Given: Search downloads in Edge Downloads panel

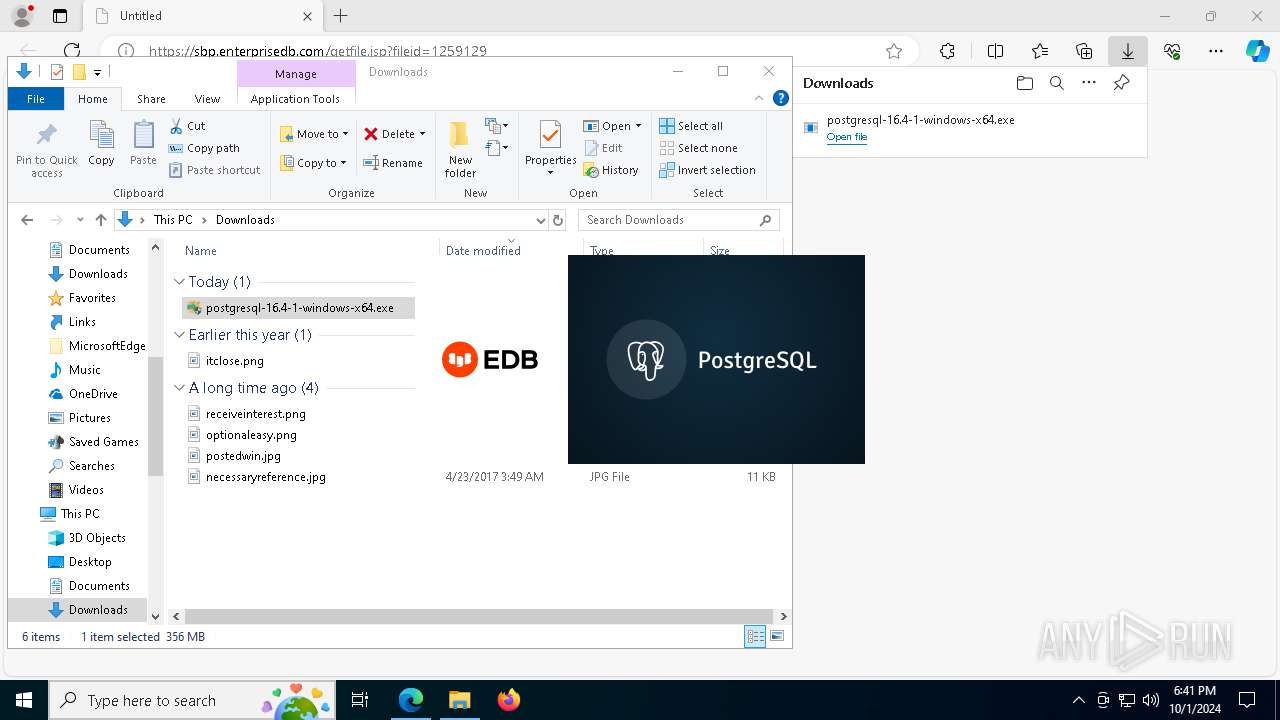Looking at the screenshot, I should click(x=1056, y=83).
